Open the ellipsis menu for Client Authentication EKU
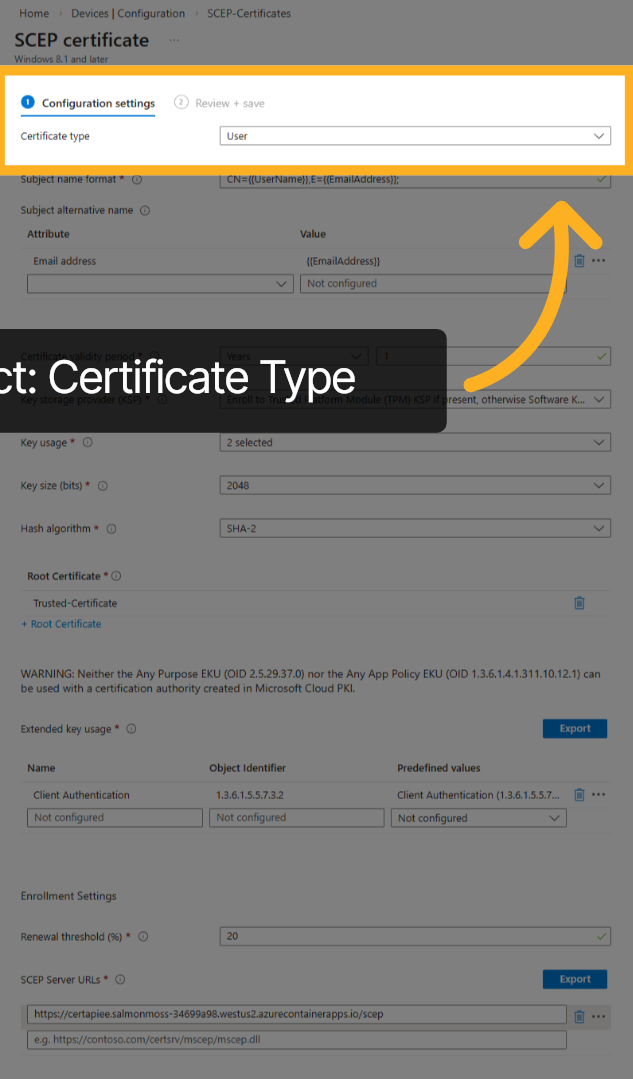This screenshot has height=1079, width=633. click(x=599, y=794)
